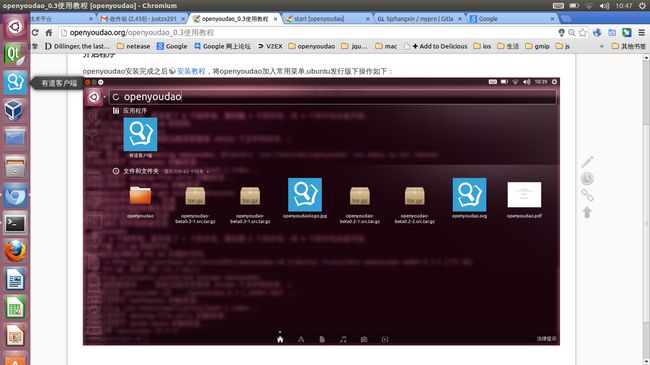Switch to the bjzhangxin / mypro GitLab tab
650x365 pixels.
420,19
